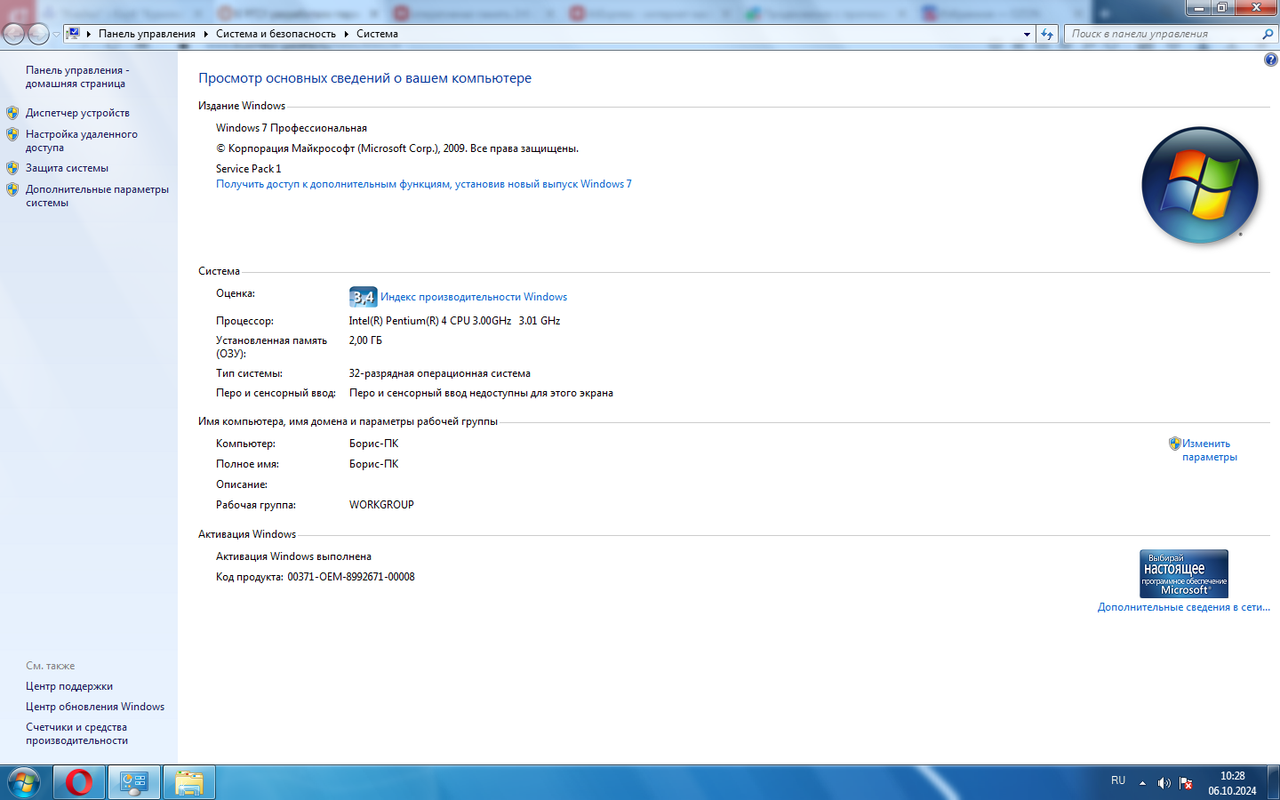1280x800 pixels.
Task: Click the shield icon next to Изменить параметры
Action: pos(1175,443)
